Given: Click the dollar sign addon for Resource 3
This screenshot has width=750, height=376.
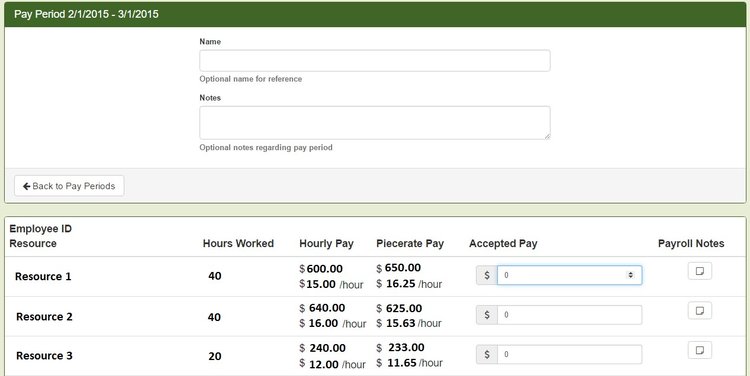Looking at the screenshot, I should point(487,354).
